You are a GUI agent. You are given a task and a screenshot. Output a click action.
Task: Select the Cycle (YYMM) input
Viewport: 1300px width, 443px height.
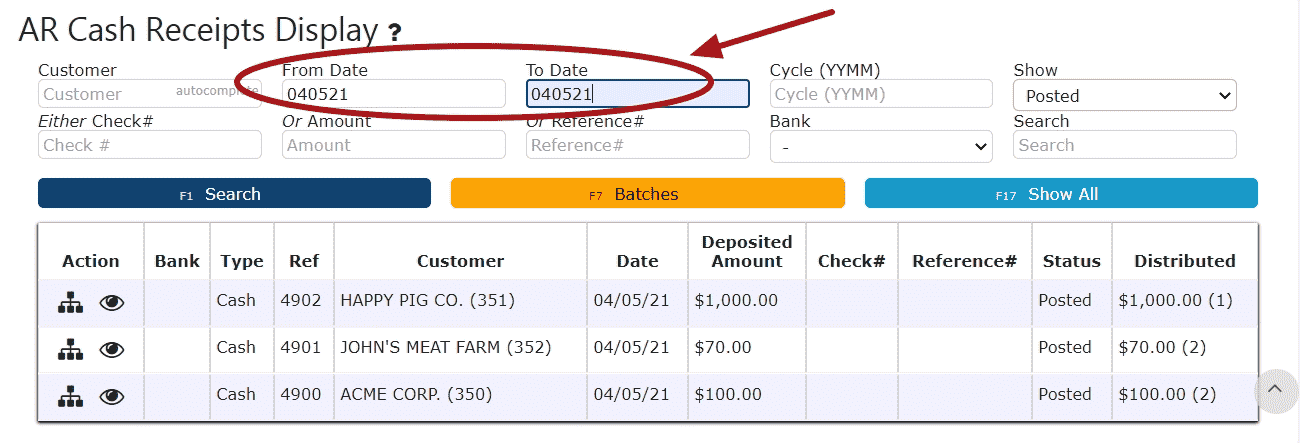tap(881, 94)
